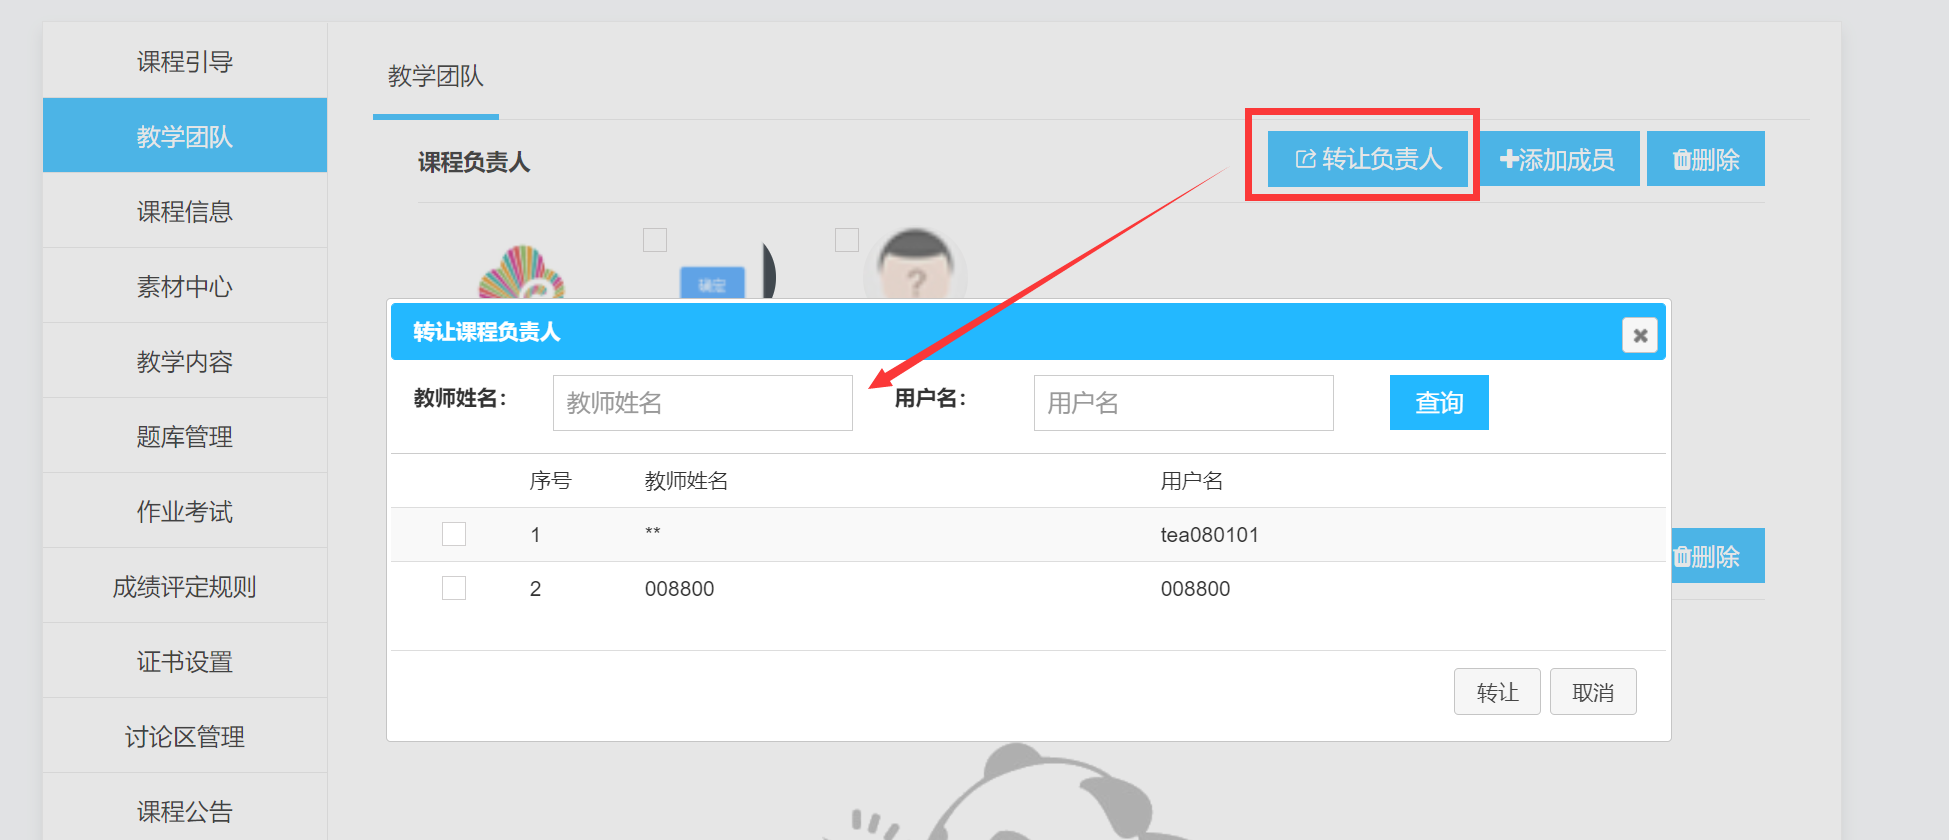This screenshot has width=1949, height=840.
Task: Cancel the dialog with 取消
Action: click(1592, 692)
